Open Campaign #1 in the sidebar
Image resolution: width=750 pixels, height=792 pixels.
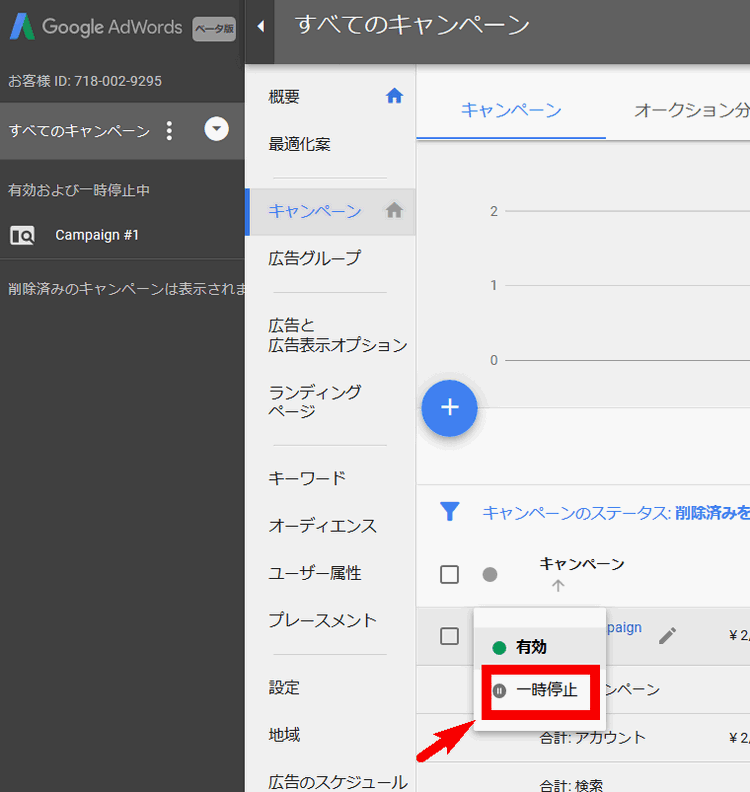[x=97, y=235]
